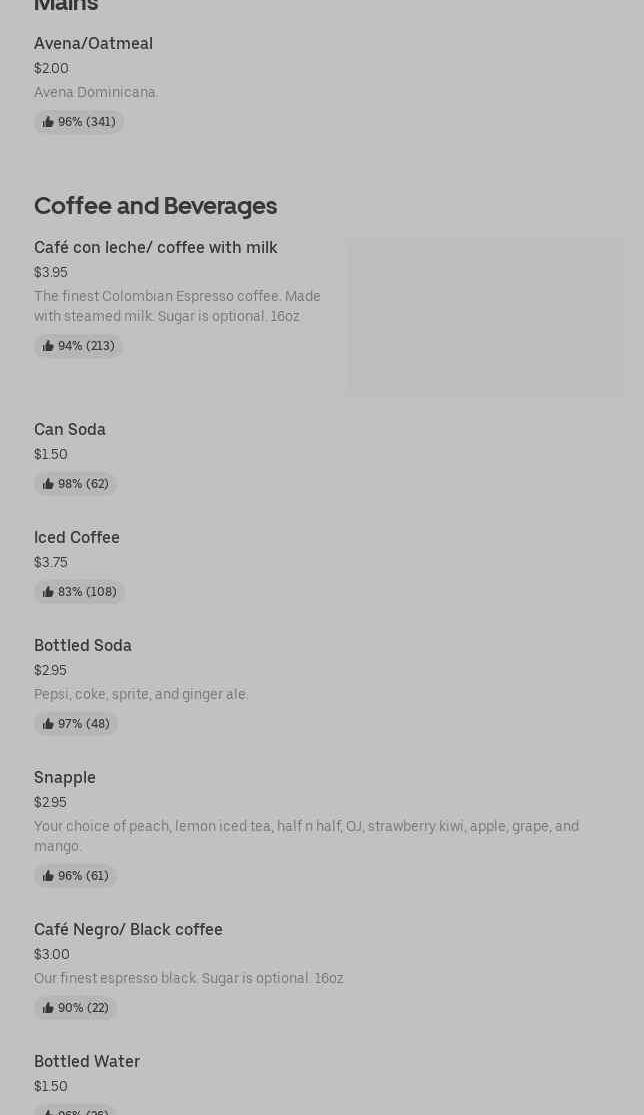This screenshot has height=1115, width=644.
Task: Click the Coffee and Beverages heading
Action: [x=155, y=205]
